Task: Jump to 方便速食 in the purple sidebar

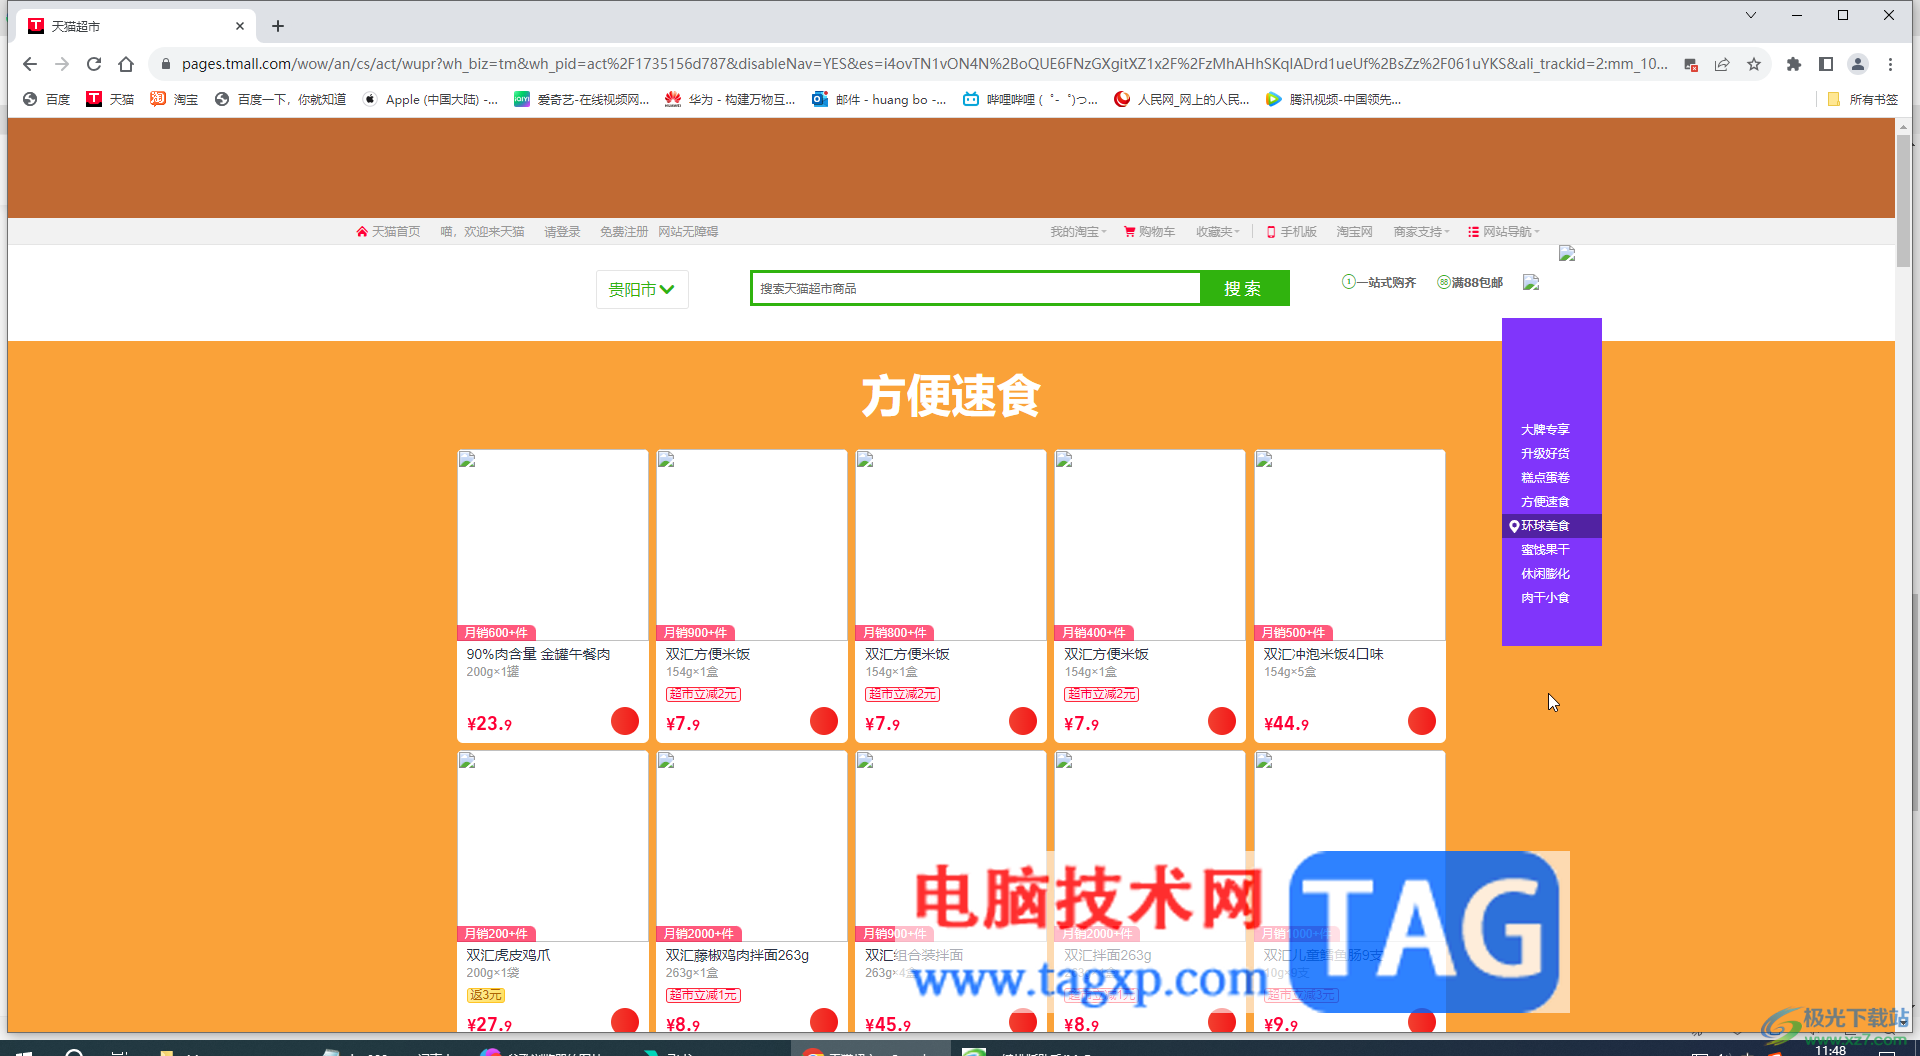Action: pos(1545,502)
